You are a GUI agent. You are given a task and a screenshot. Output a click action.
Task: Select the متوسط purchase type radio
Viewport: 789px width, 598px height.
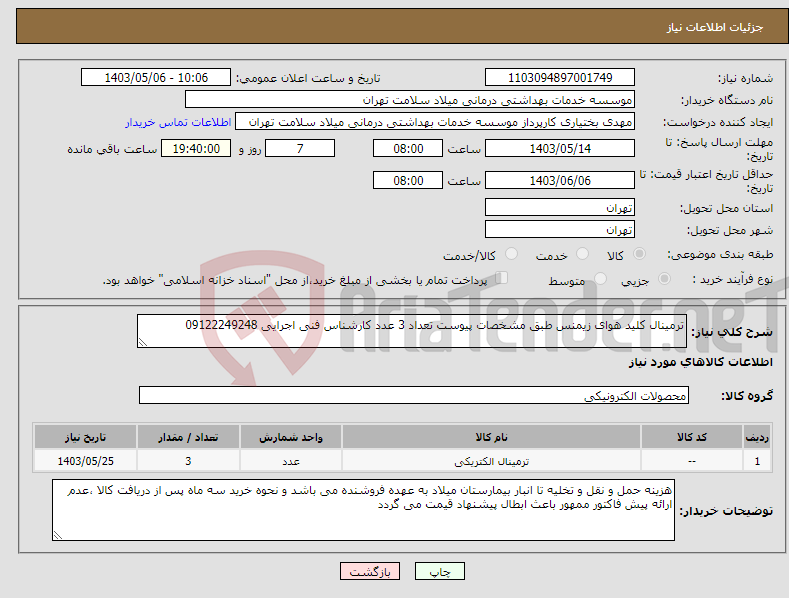[600, 279]
